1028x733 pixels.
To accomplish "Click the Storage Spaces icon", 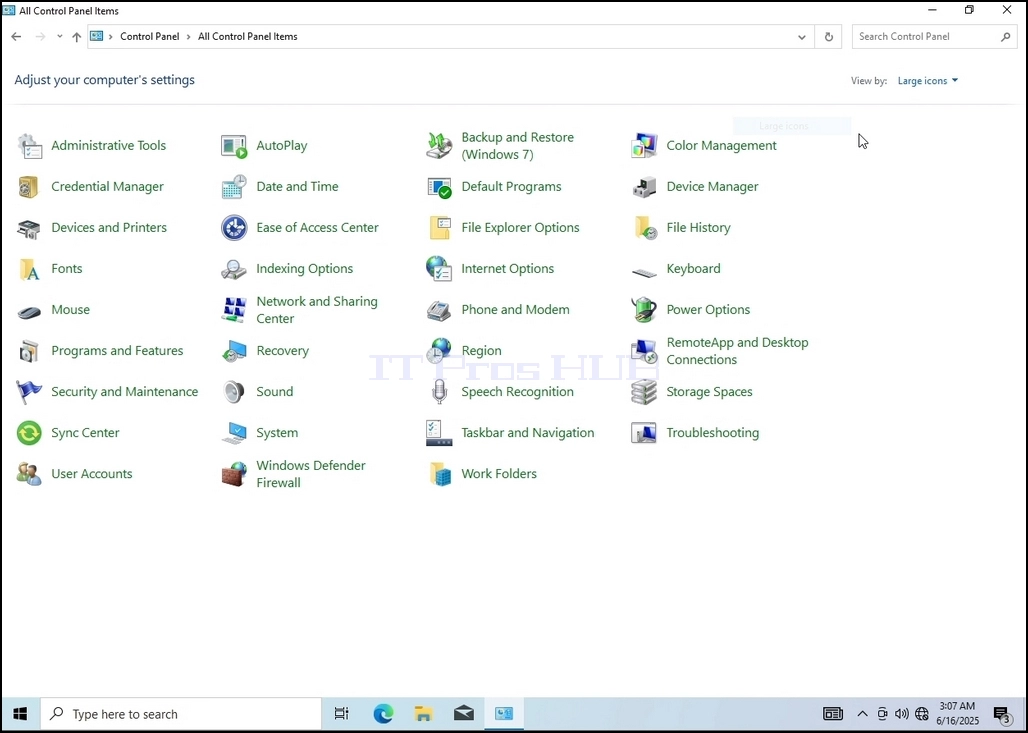I will (x=644, y=392).
